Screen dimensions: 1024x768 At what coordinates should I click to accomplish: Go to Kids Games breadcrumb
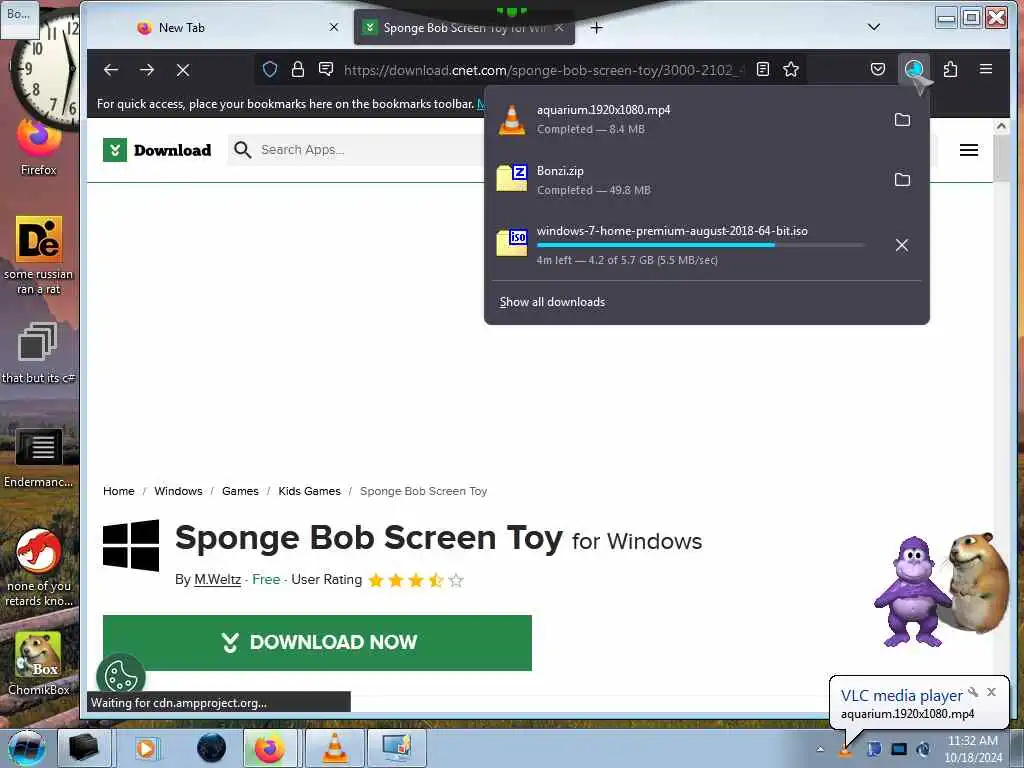[x=310, y=491]
